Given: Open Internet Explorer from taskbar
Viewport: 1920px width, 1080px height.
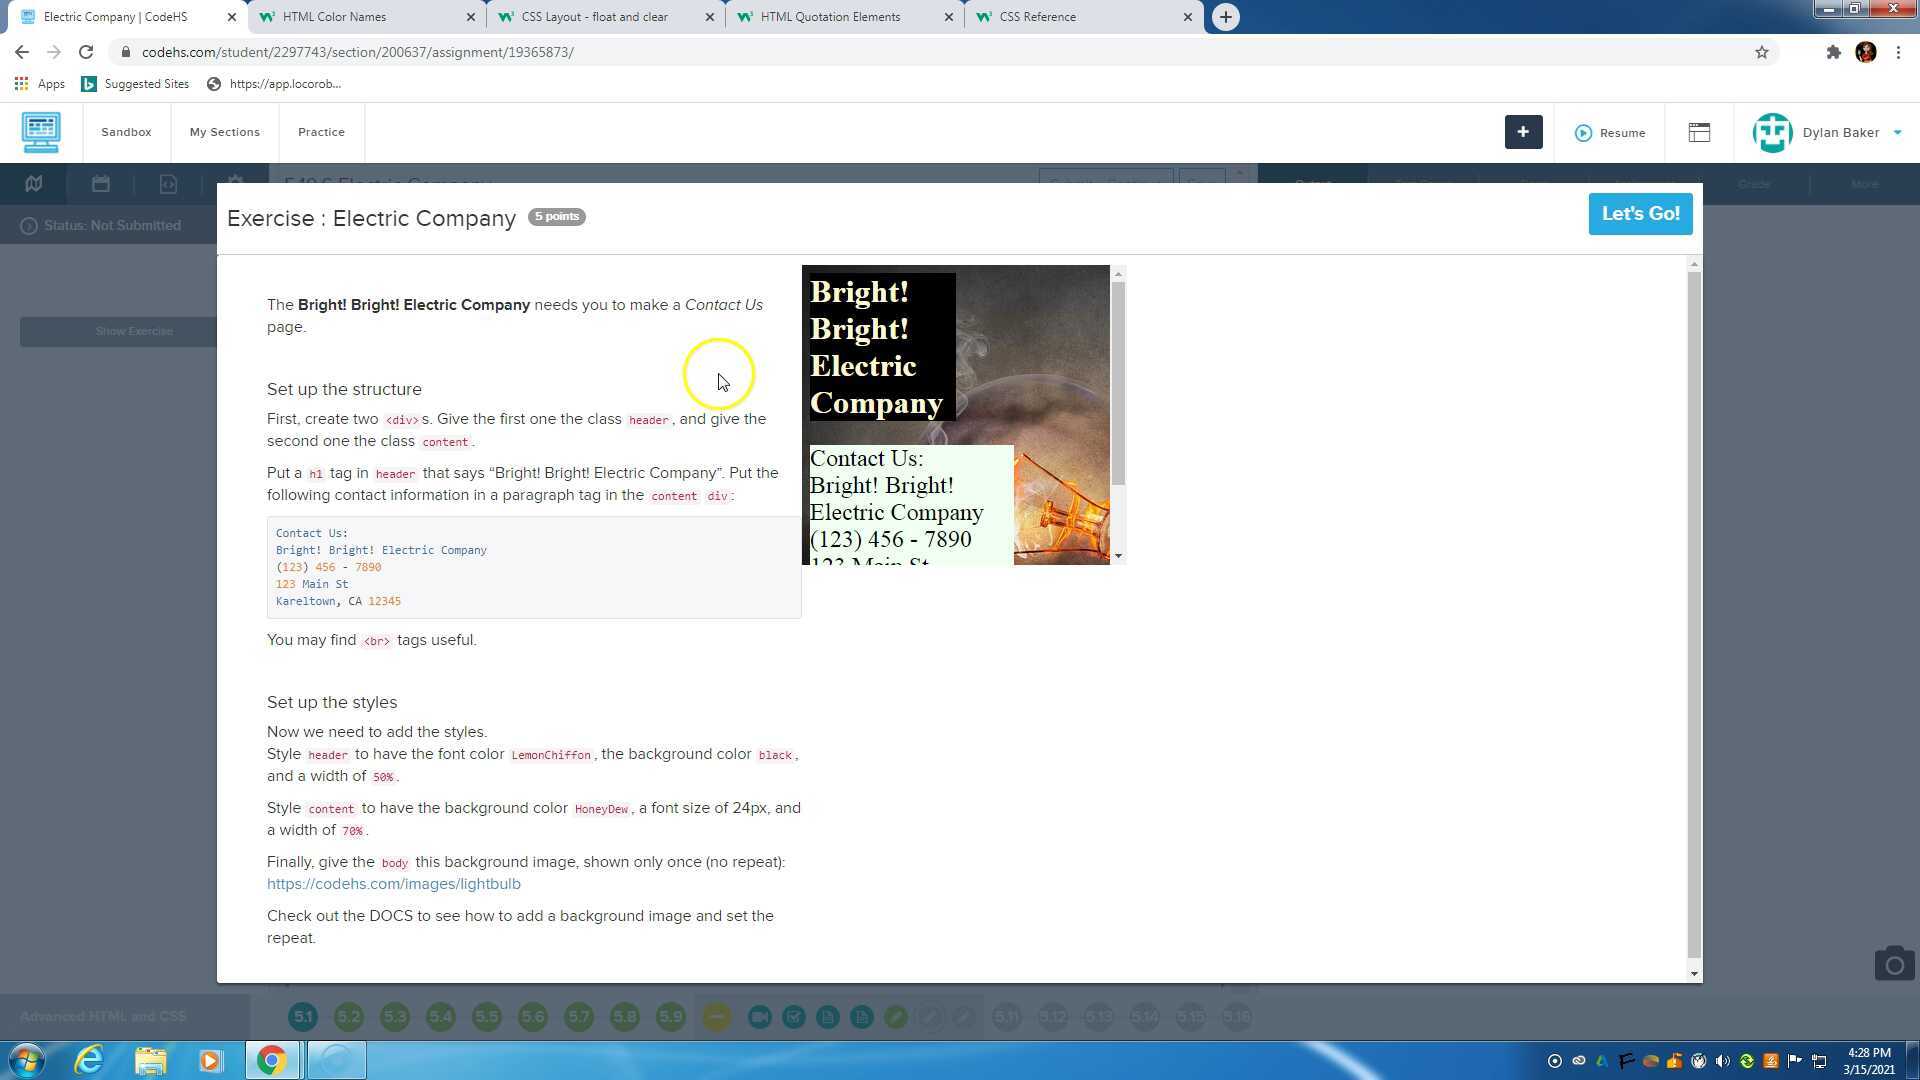Looking at the screenshot, I should tap(89, 1060).
